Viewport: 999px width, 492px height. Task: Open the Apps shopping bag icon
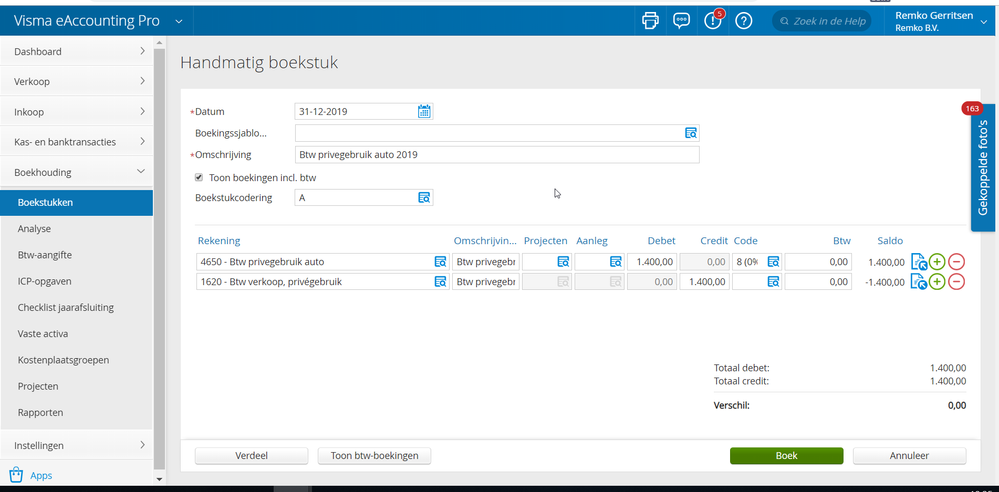[x=17, y=475]
